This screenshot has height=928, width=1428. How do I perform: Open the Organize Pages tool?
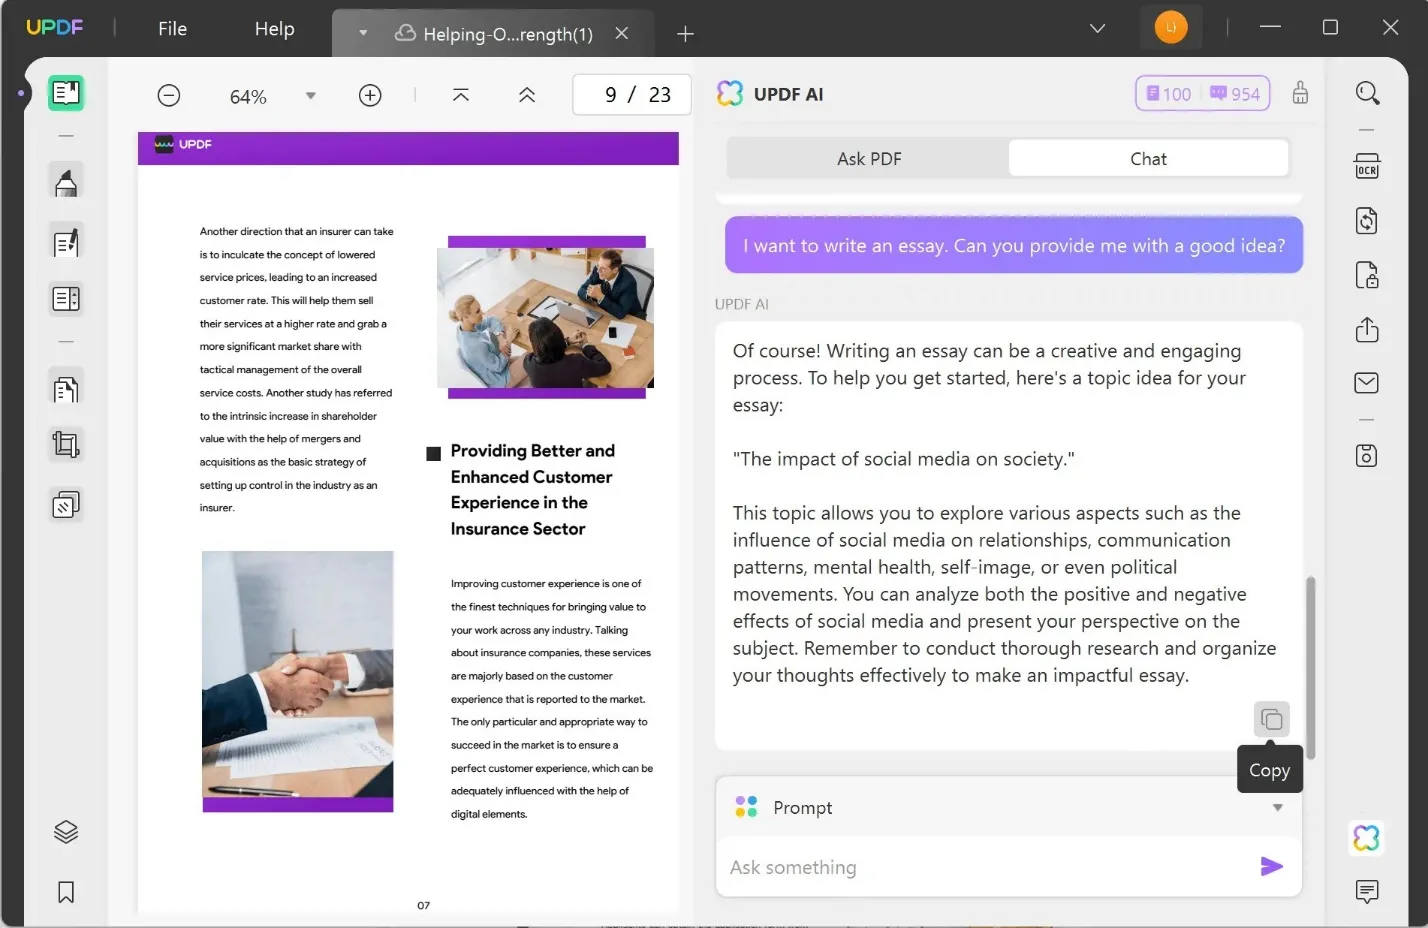[66, 389]
